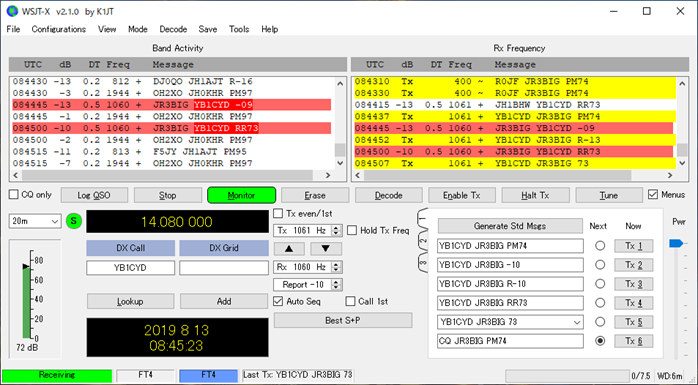698x385 pixels.
Task: Open the Tools menu
Action: point(239,29)
